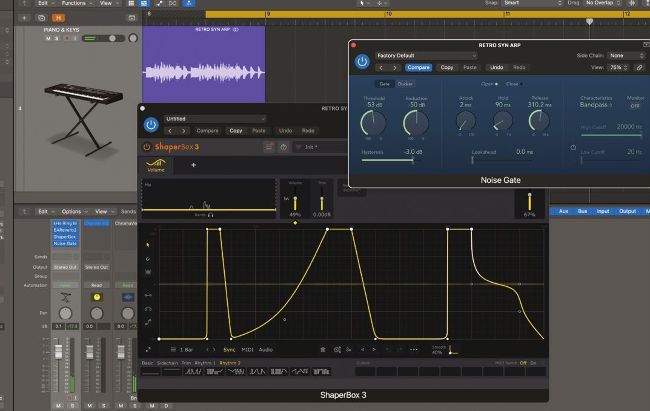Select the pointer tool in ShaperBox editor

pos(150,244)
